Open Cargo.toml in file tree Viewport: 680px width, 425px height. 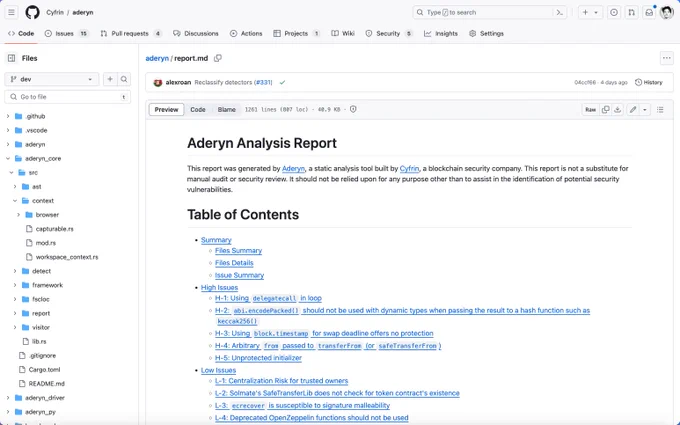(44, 370)
